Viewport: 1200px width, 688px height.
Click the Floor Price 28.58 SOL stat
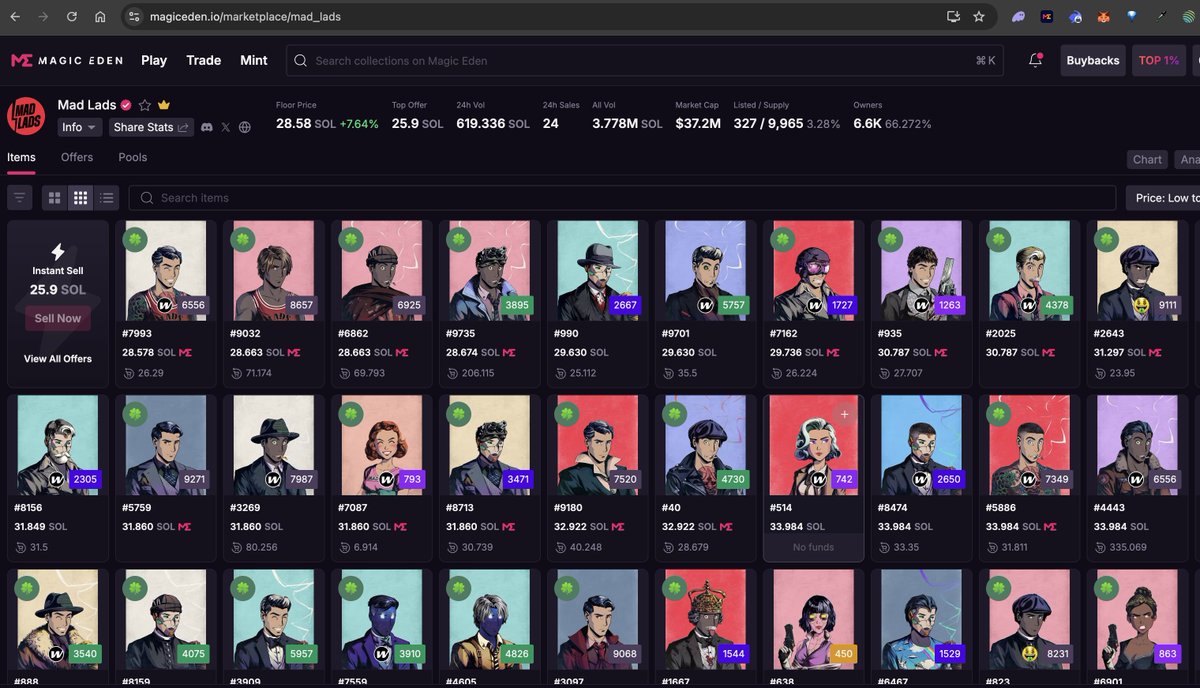[x=327, y=117]
